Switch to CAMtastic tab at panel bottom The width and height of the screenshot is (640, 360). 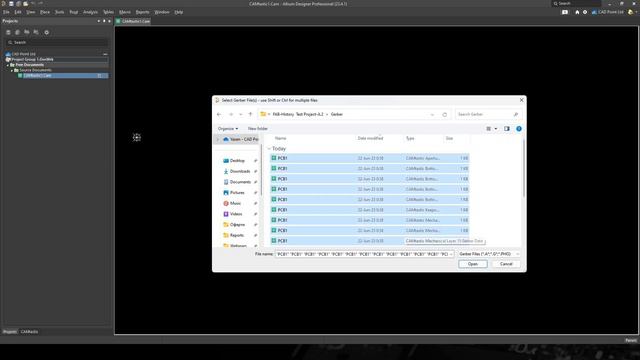29,332
